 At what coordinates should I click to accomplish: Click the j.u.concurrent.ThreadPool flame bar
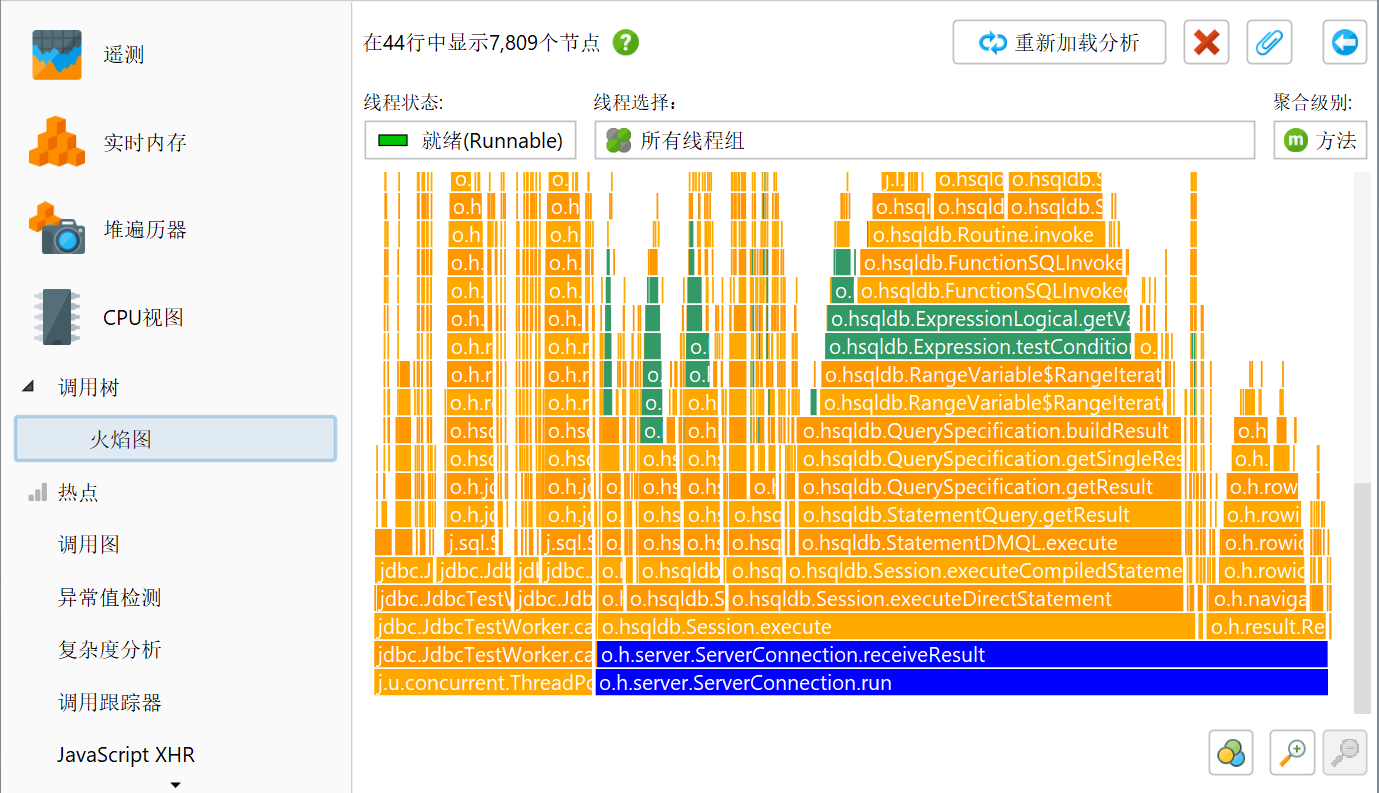click(484, 683)
